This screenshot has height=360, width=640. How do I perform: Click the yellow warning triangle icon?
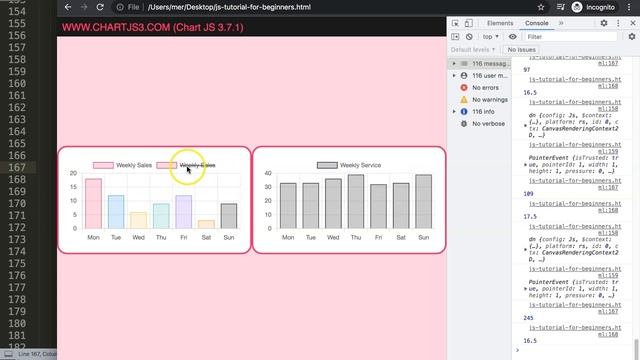(464, 100)
